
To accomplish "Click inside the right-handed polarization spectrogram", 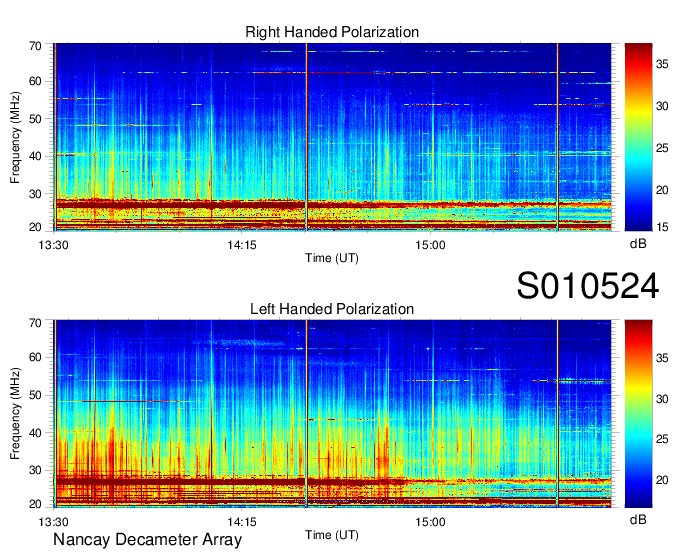I will click(x=332, y=137).
